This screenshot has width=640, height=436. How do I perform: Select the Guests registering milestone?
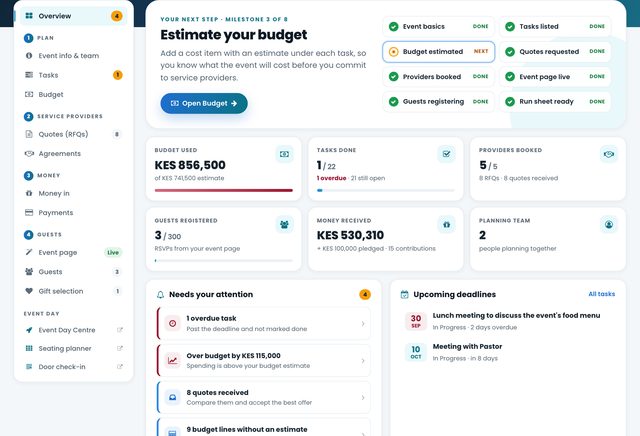438,101
